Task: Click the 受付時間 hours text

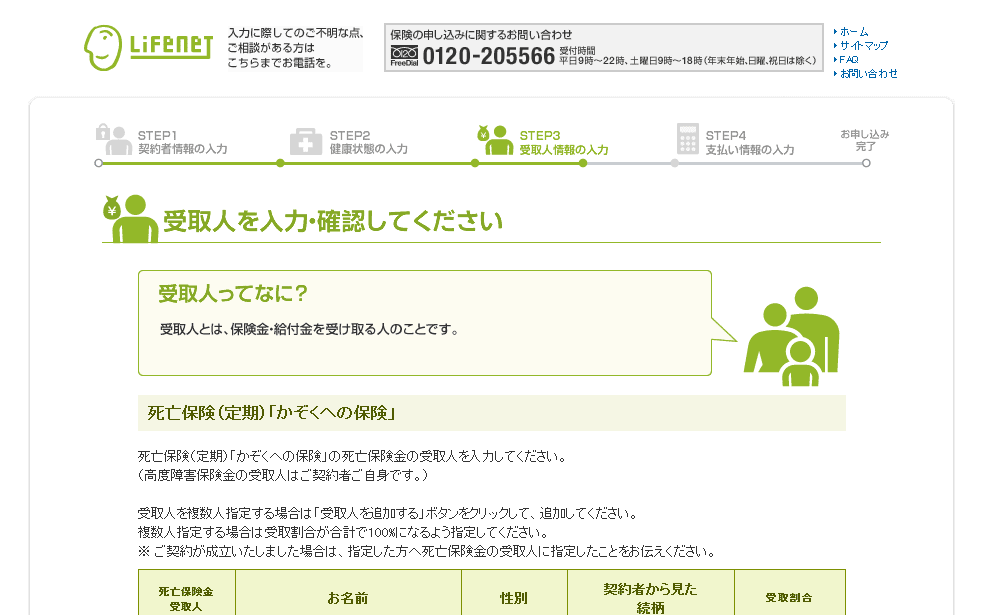Action: tap(687, 56)
